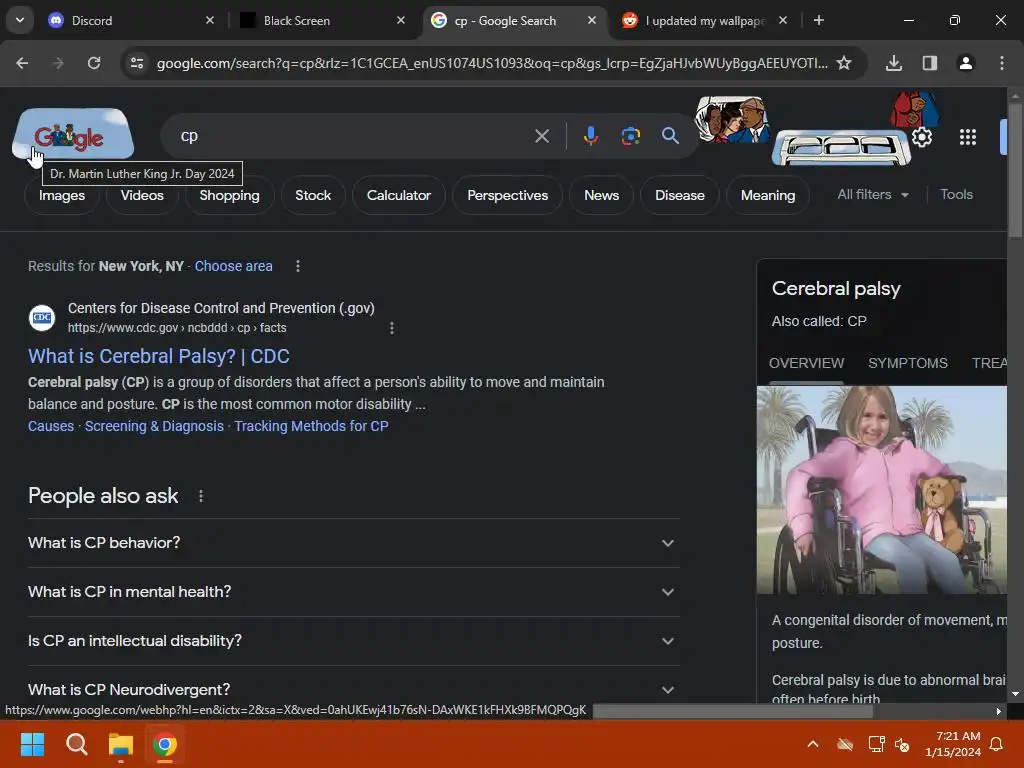Select the Perspectives filter
1024x768 pixels.
507,195
